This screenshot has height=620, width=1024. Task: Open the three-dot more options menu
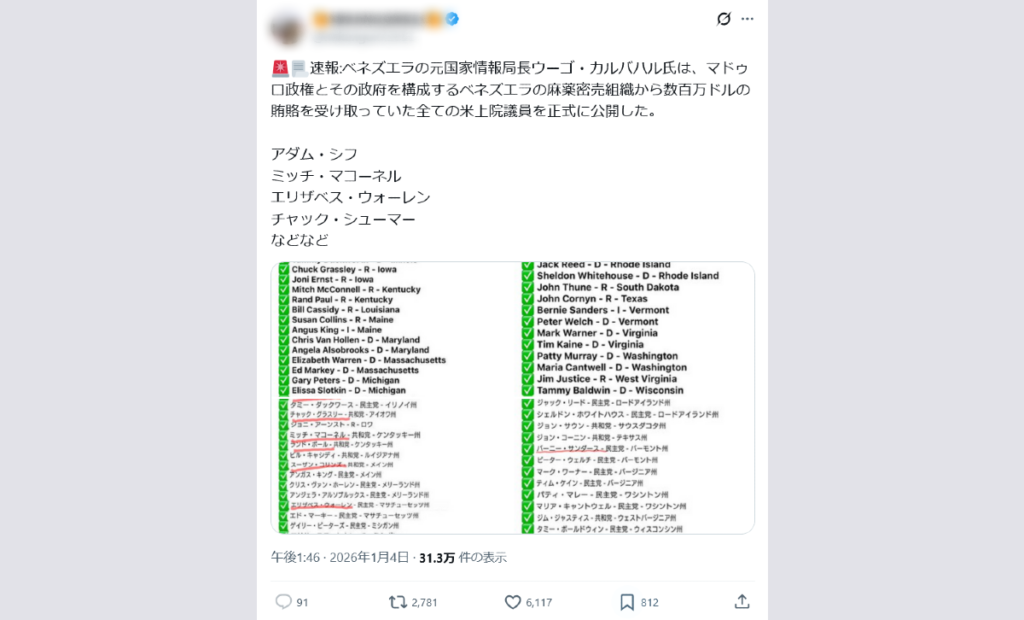pos(747,19)
